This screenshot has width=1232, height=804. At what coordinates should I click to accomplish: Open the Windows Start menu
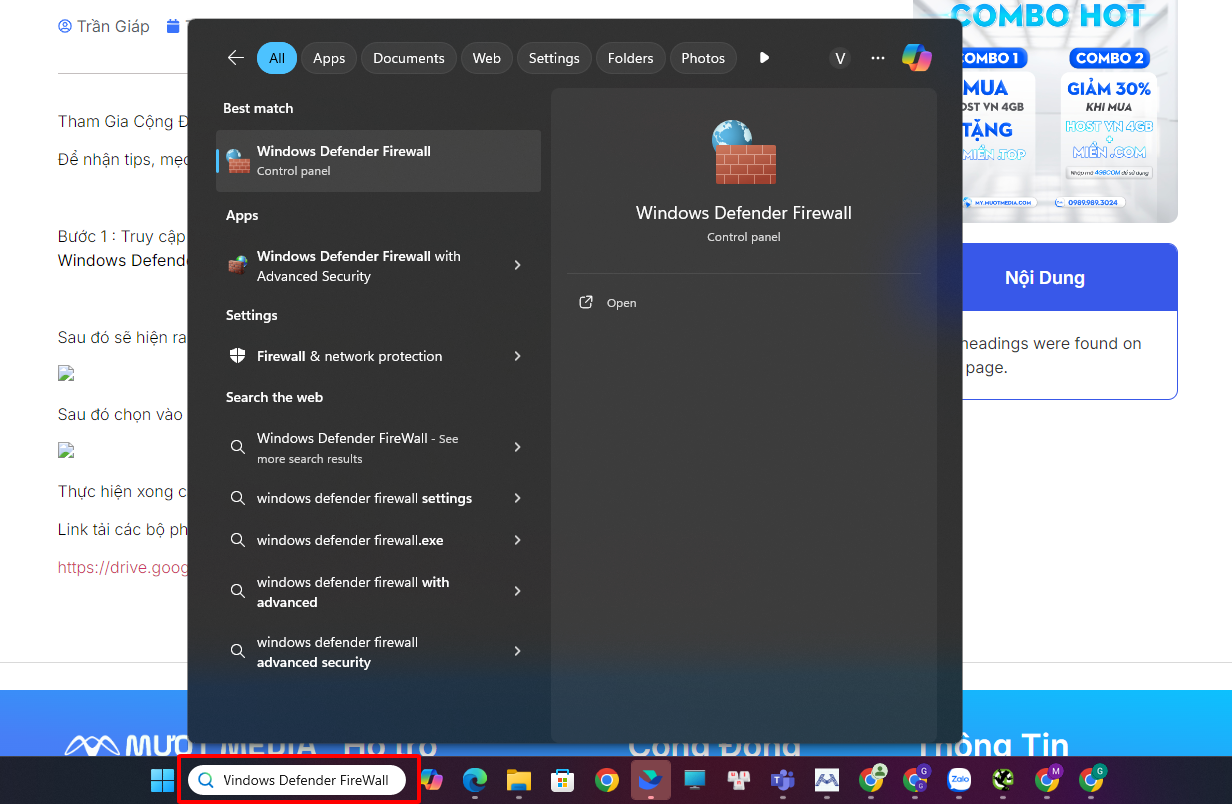tap(161, 780)
